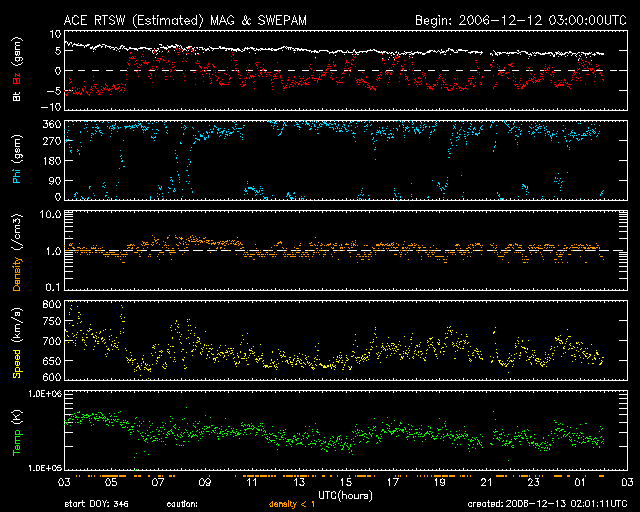Click the yellow Speed (km/s) axis label
The image size is (640, 512).
click(x=18, y=340)
